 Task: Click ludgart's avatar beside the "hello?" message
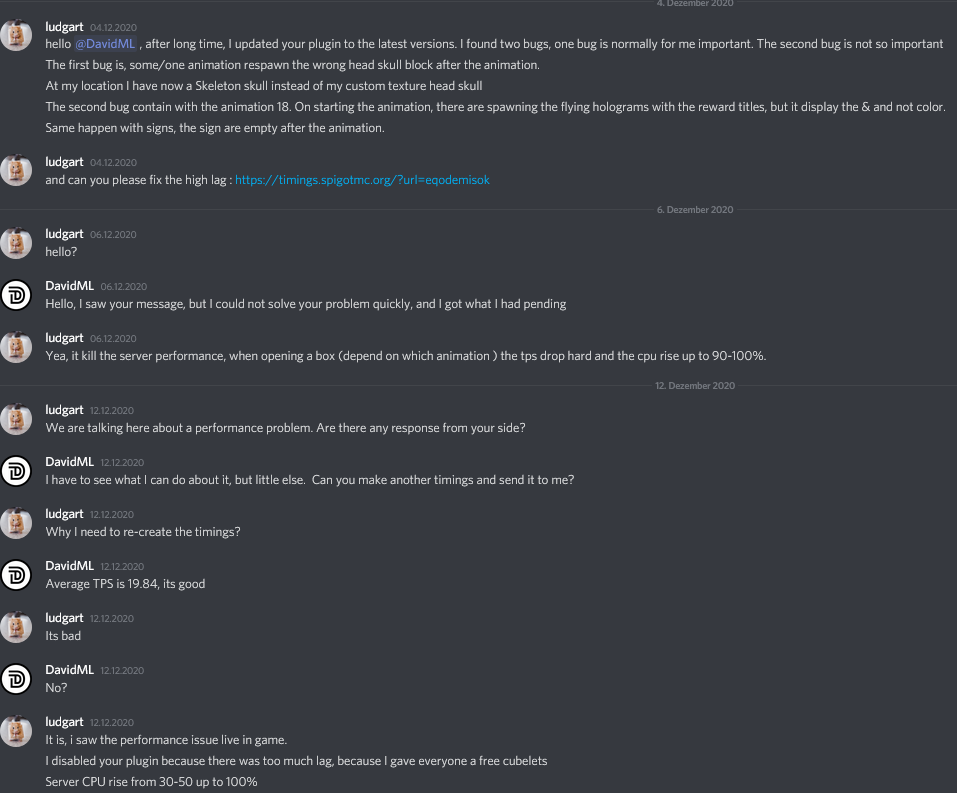coord(16,242)
